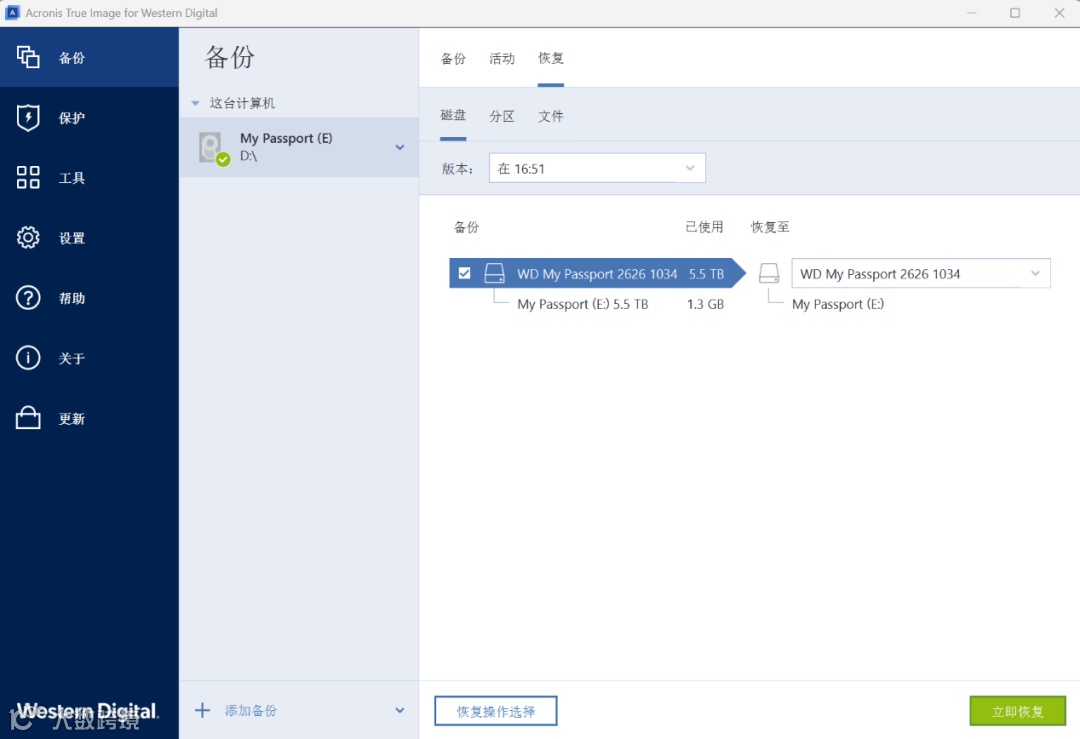This screenshot has height=739, width=1080.
Task: Open 更新 in the sidebar
Action: click(x=72, y=418)
